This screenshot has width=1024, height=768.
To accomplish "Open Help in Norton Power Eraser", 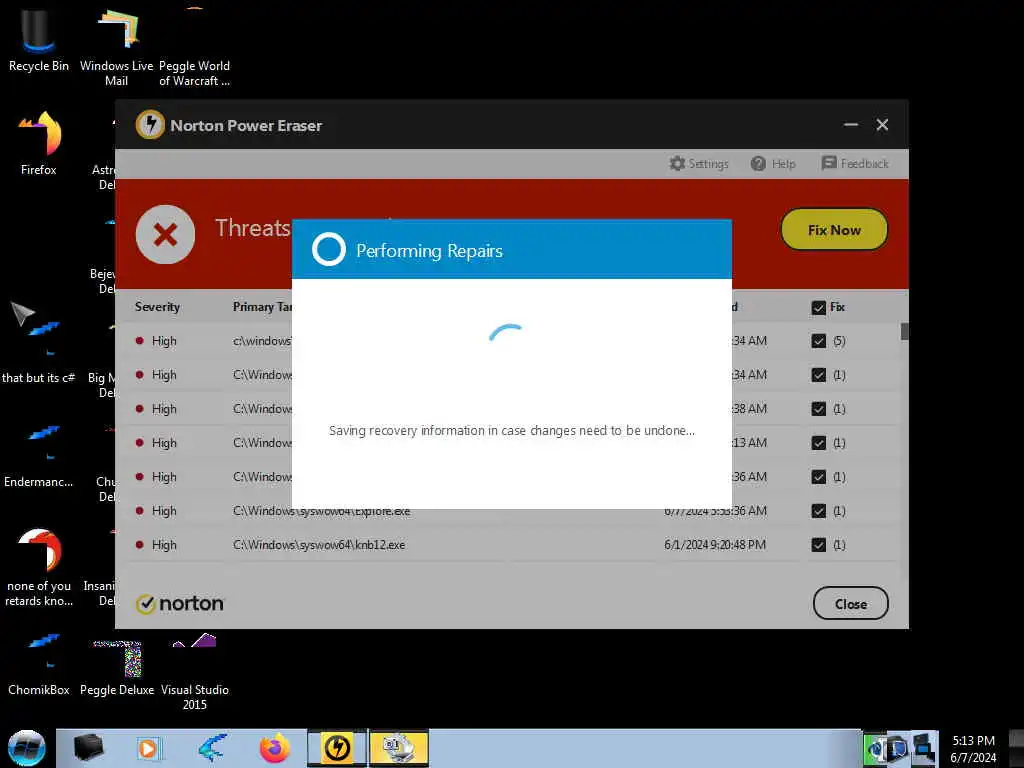I will coord(773,163).
